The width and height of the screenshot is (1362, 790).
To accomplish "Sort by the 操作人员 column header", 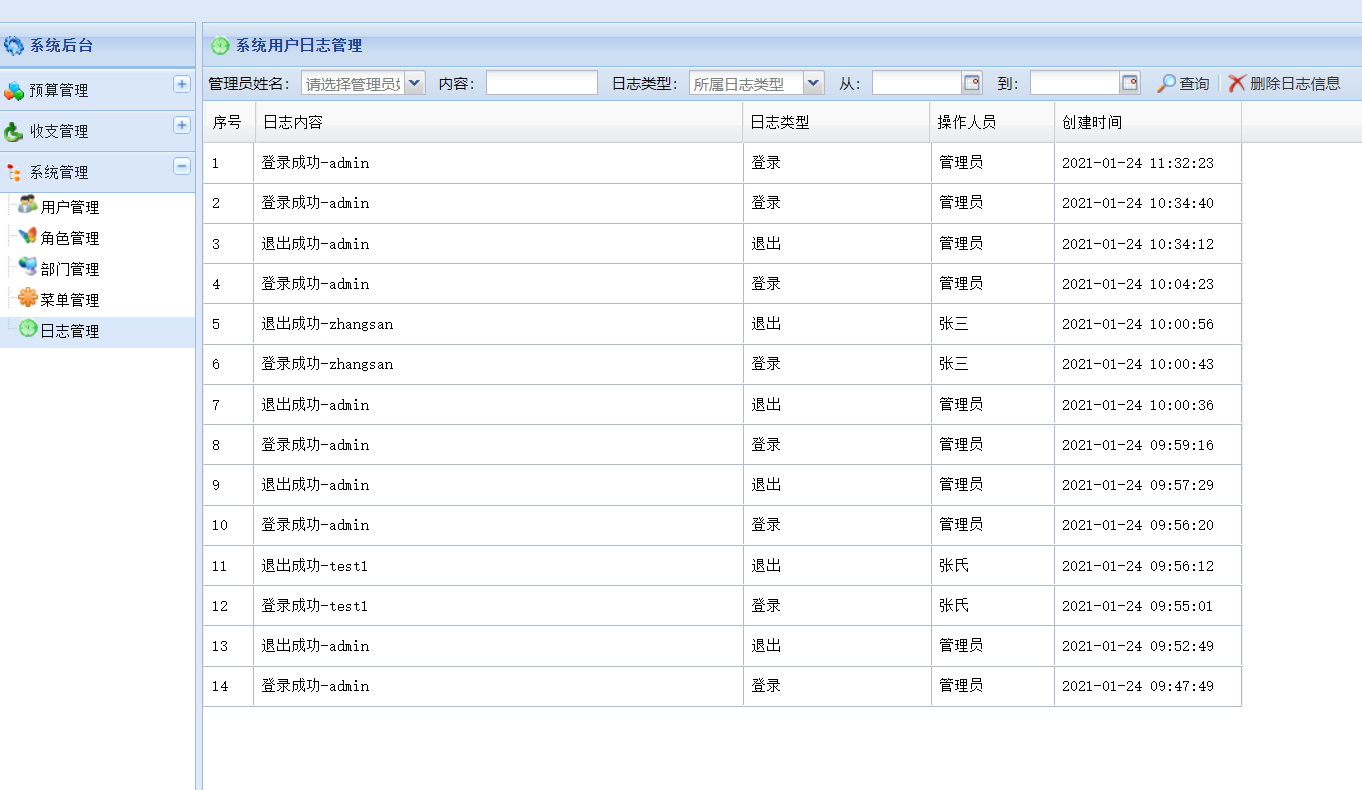I will pos(993,122).
